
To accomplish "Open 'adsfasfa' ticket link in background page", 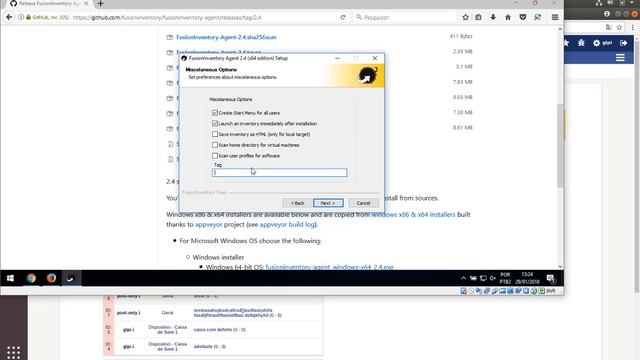I will [203, 347].
